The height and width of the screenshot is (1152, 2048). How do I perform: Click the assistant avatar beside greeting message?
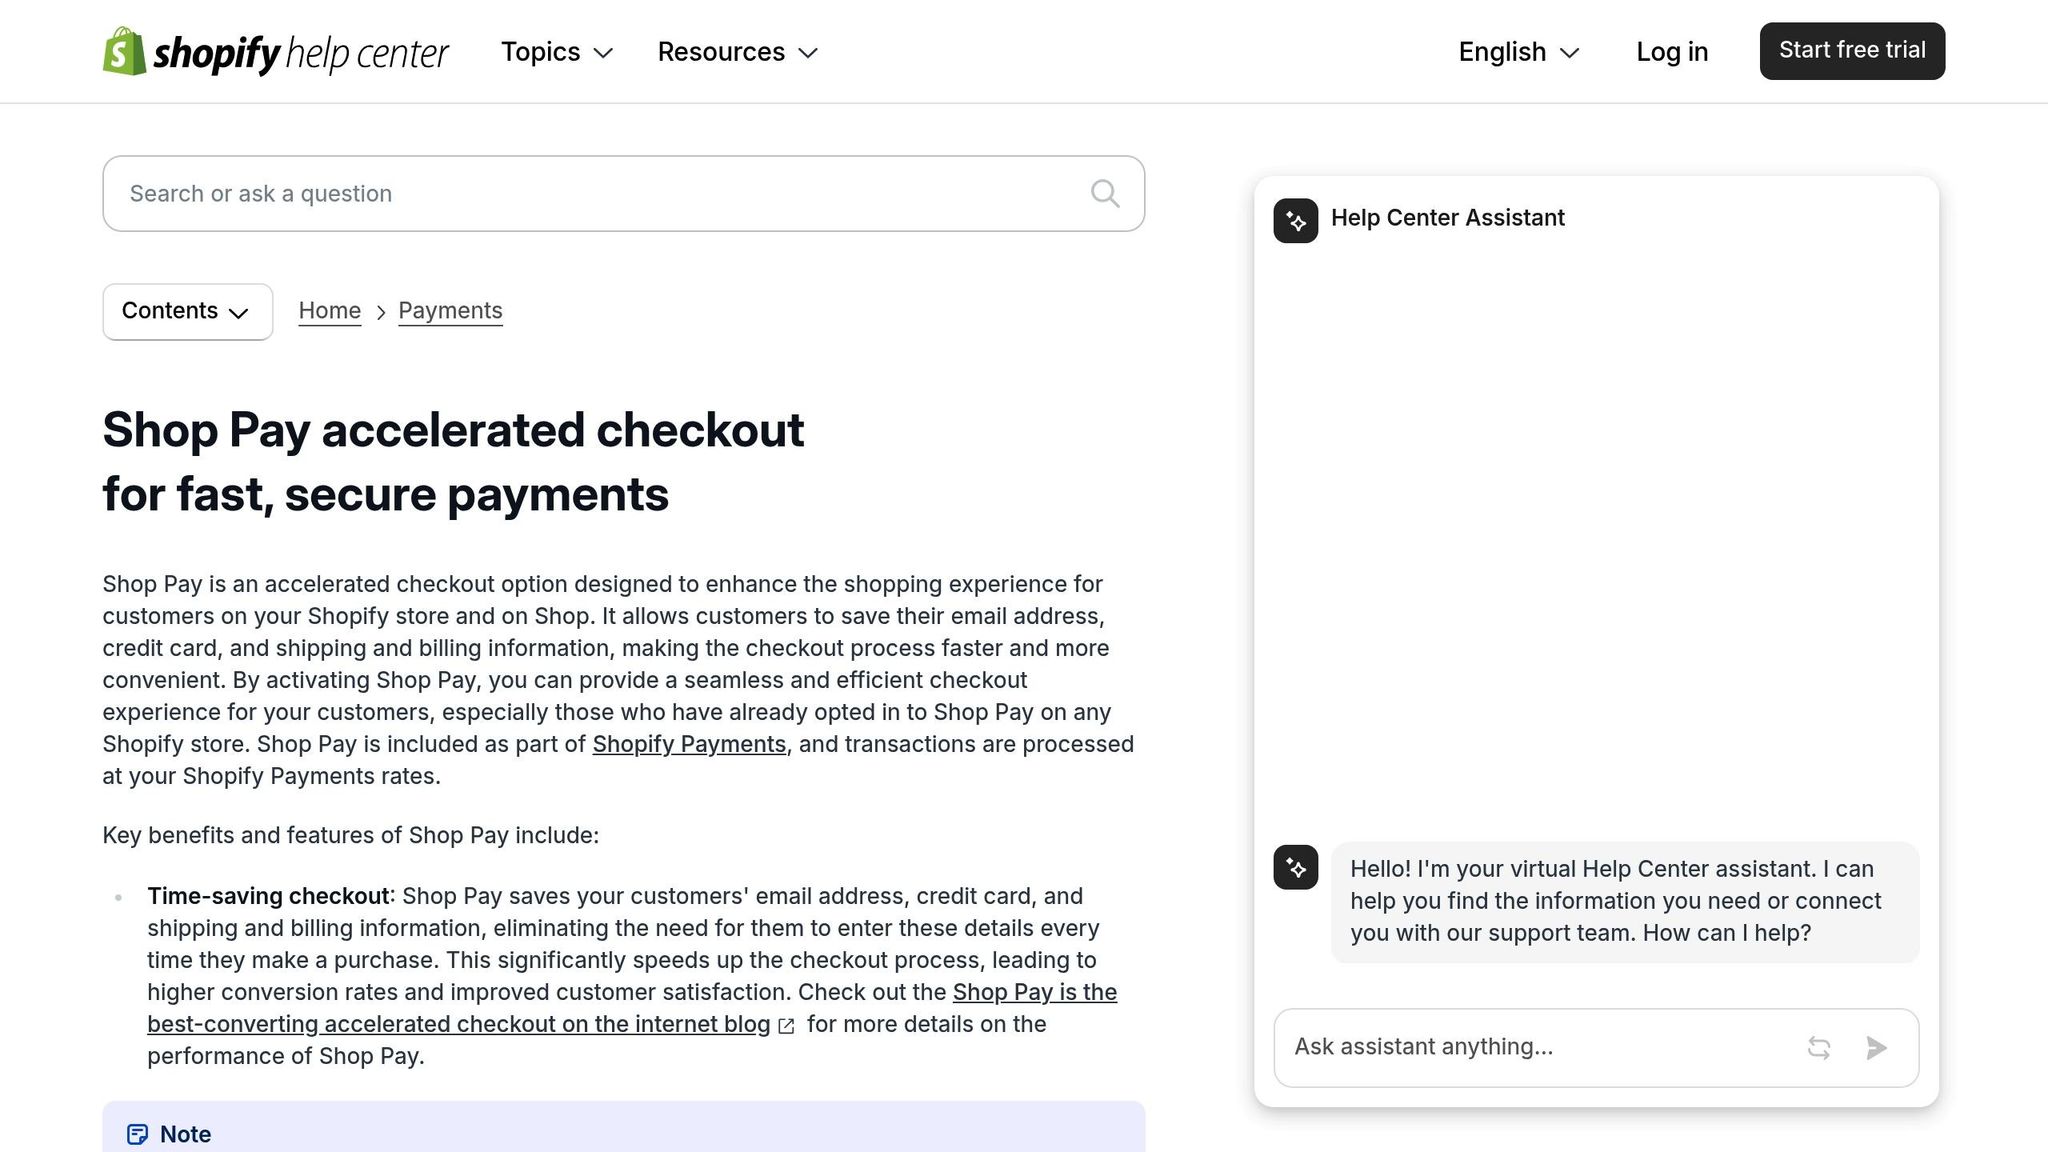(x=1295, y=867)
